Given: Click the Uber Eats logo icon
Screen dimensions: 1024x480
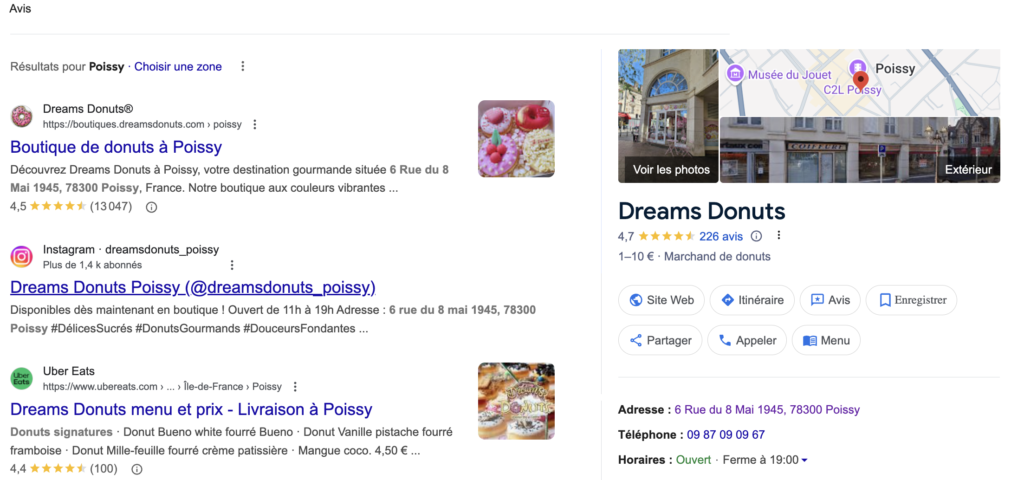Looking at the screenshot, I should tap(21, 378).
